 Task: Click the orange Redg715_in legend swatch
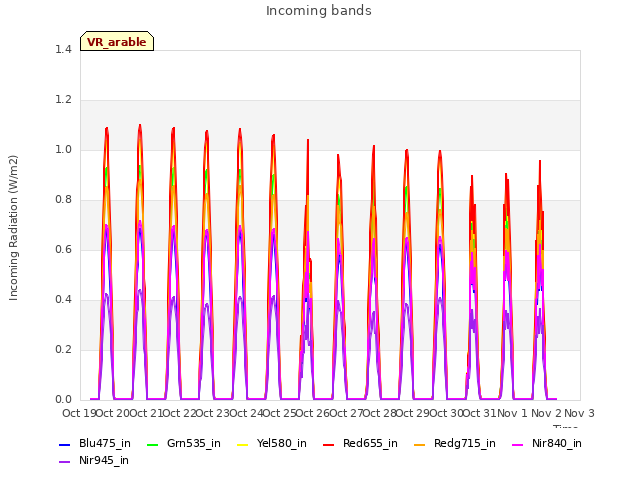(419, 444)
